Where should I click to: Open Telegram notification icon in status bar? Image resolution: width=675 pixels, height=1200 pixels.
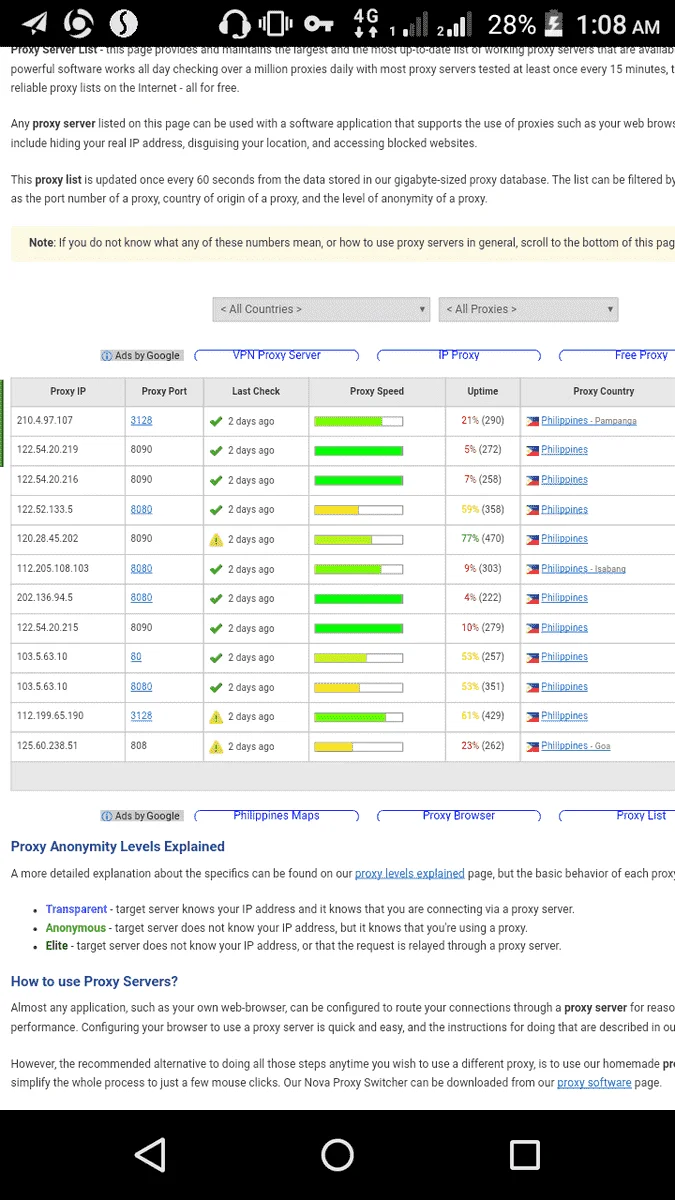coord(35,23)
